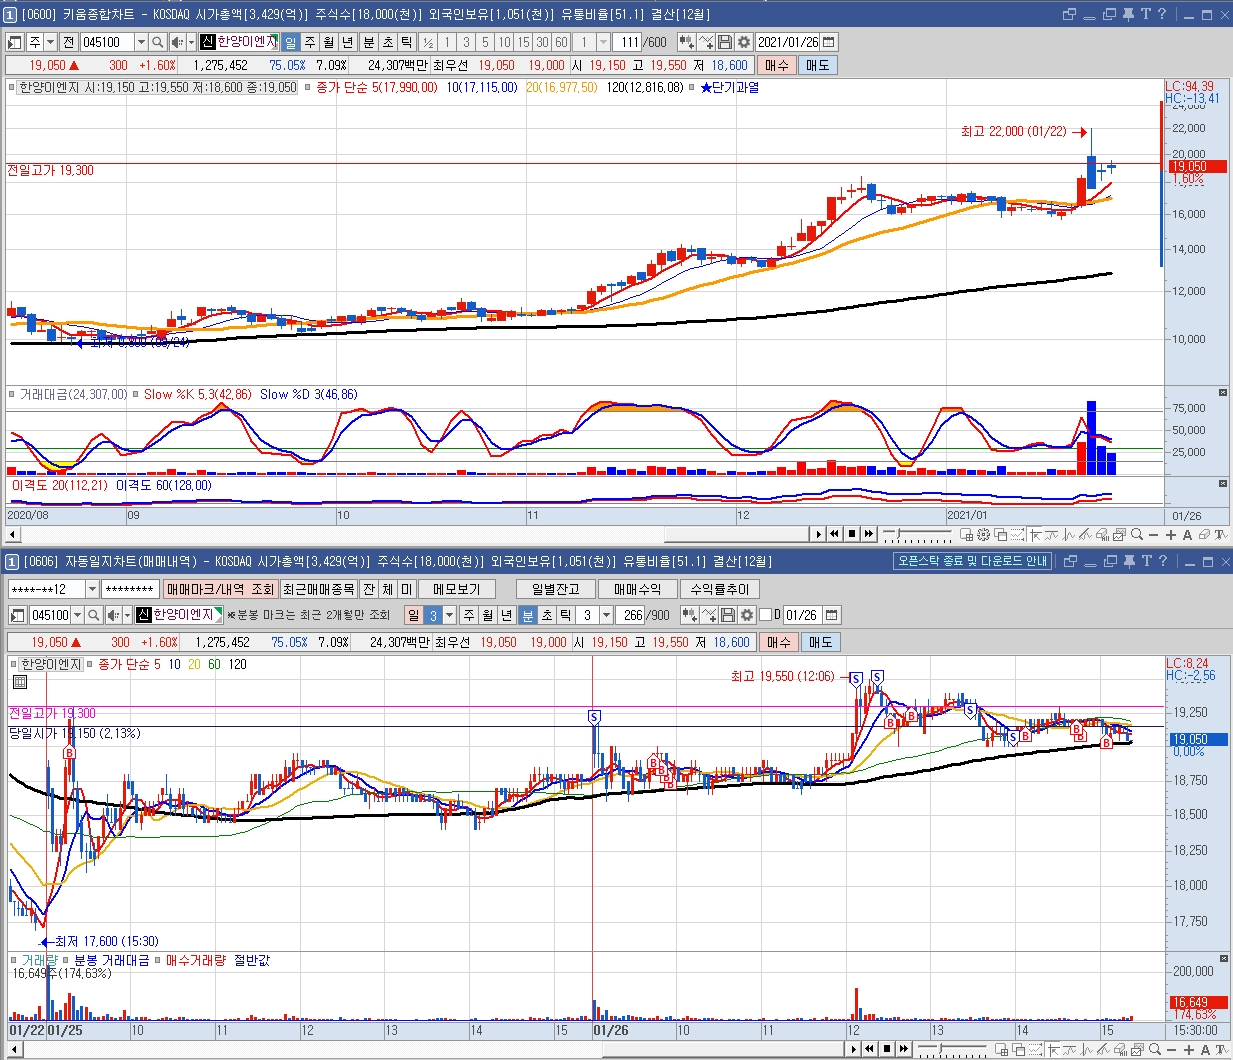Click the save disk icon in top chart toolbar
The image size is (1233, 1060).
coord(724,42)
